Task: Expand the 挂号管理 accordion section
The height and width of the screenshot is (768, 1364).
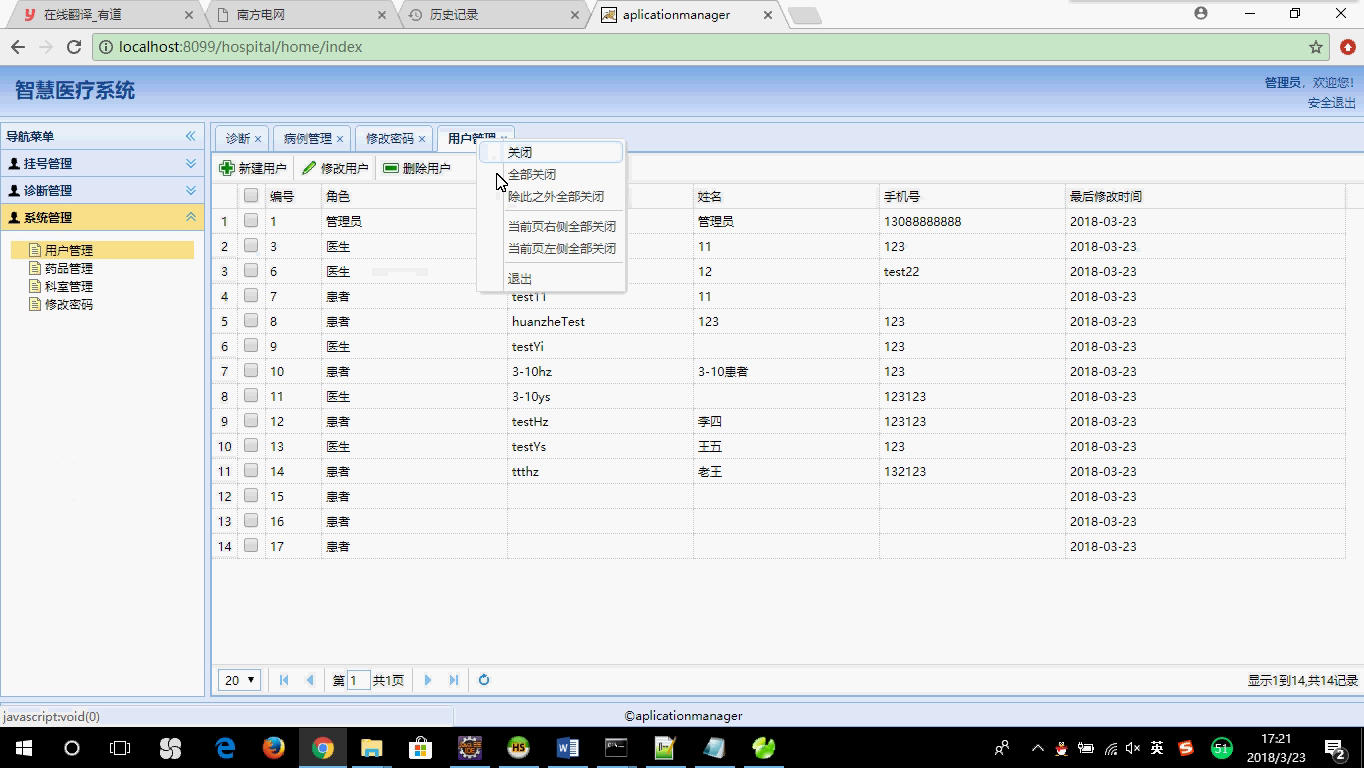Action: (190, 163)
